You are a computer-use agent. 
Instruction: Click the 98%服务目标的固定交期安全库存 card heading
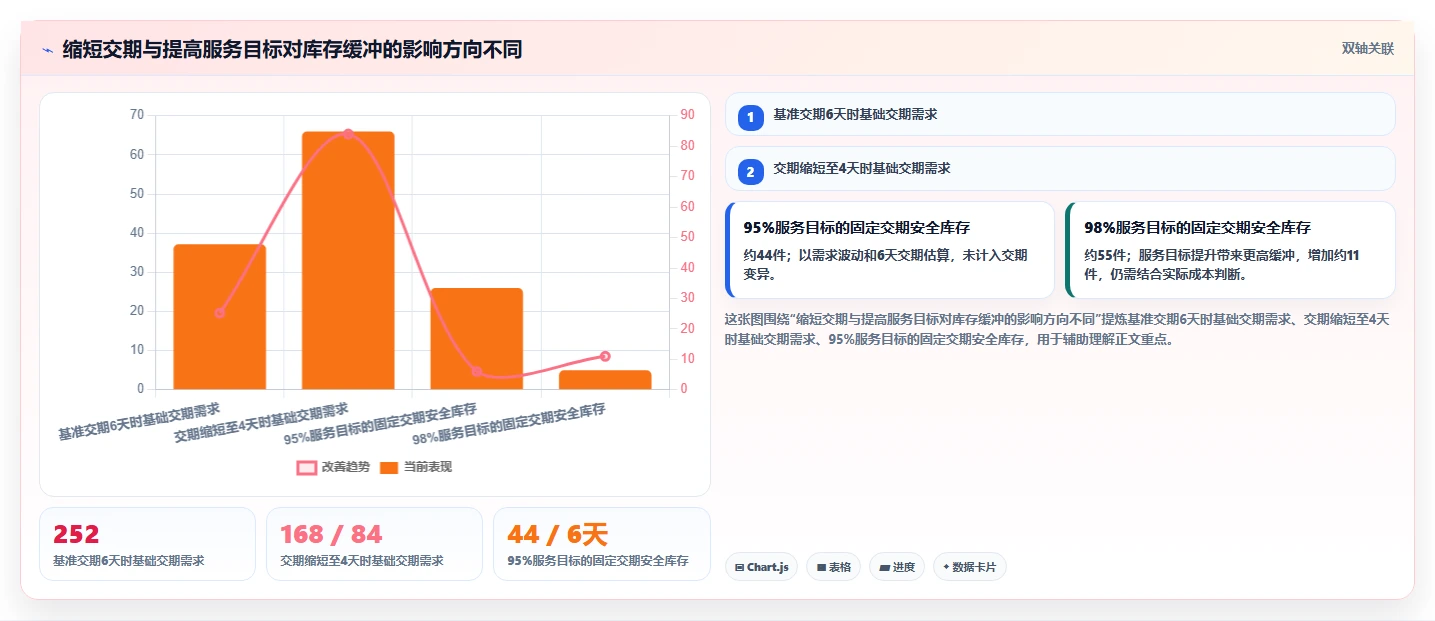1198,228
